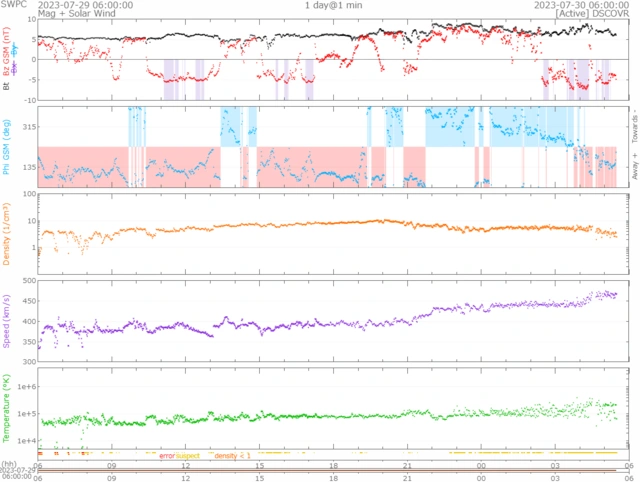This screenshot has height=482, width=640.
Task: Click the 450 tick on speed axis
Action: tap(29, 301)
